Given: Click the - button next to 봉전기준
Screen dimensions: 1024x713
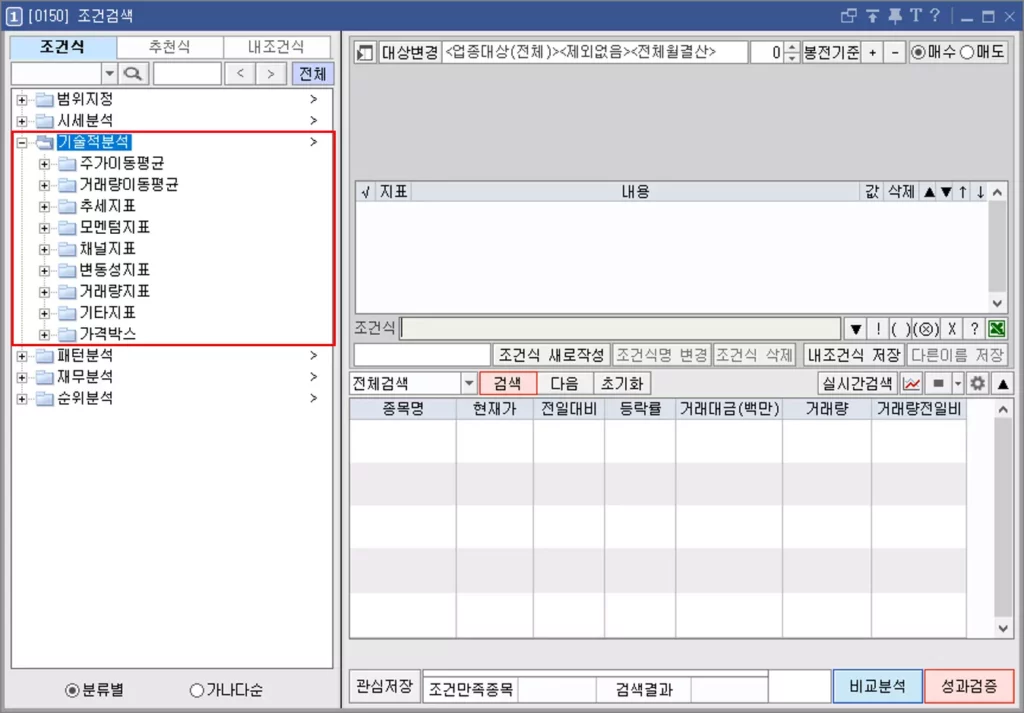Looking at the screenshot, I should click(x=895, y=53).
